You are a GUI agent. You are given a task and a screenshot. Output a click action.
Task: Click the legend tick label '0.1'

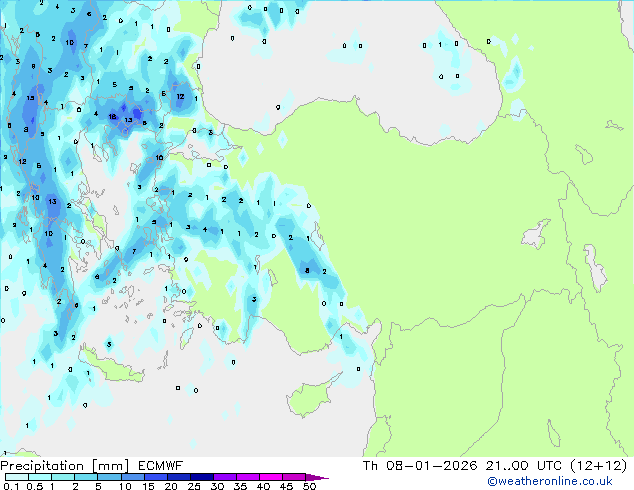coord(11,486)
